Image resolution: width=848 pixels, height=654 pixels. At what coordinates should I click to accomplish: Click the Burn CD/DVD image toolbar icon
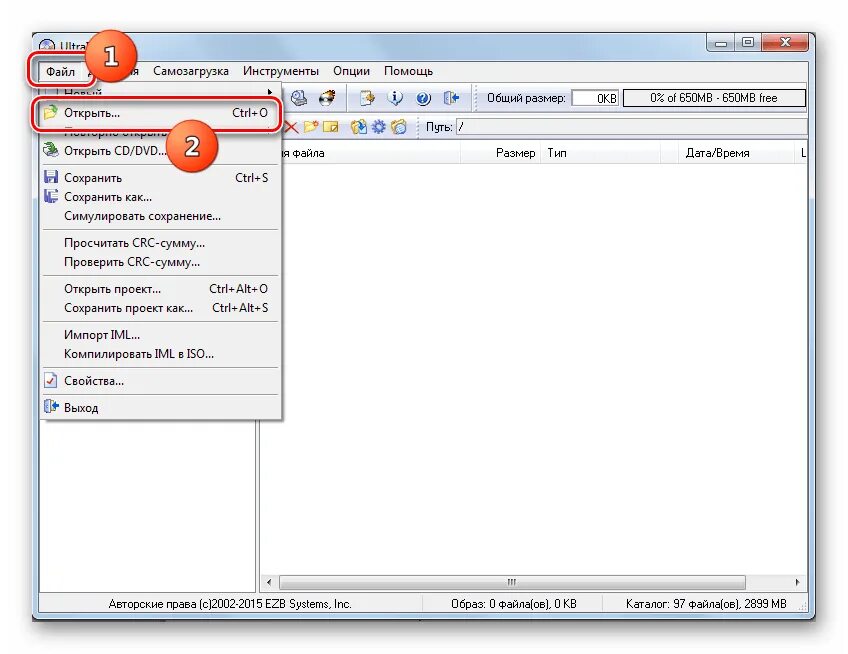327,98
